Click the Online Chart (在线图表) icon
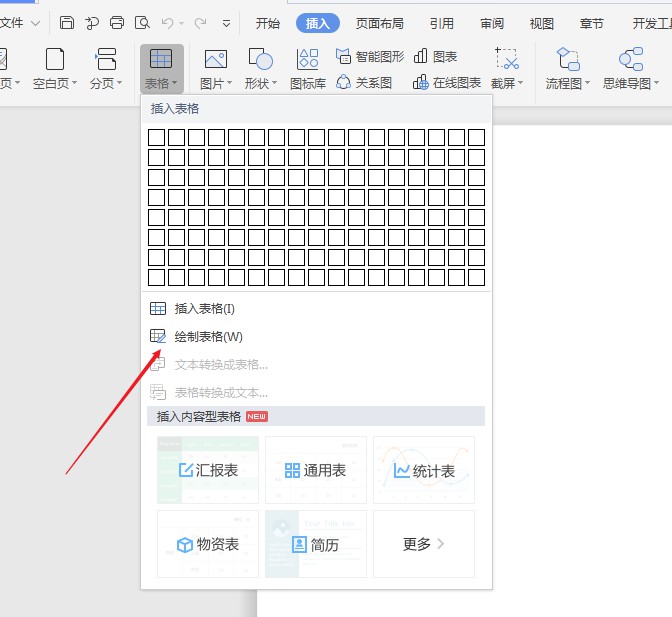This screenshot has height=617, width=672. [x=447, y=83]
